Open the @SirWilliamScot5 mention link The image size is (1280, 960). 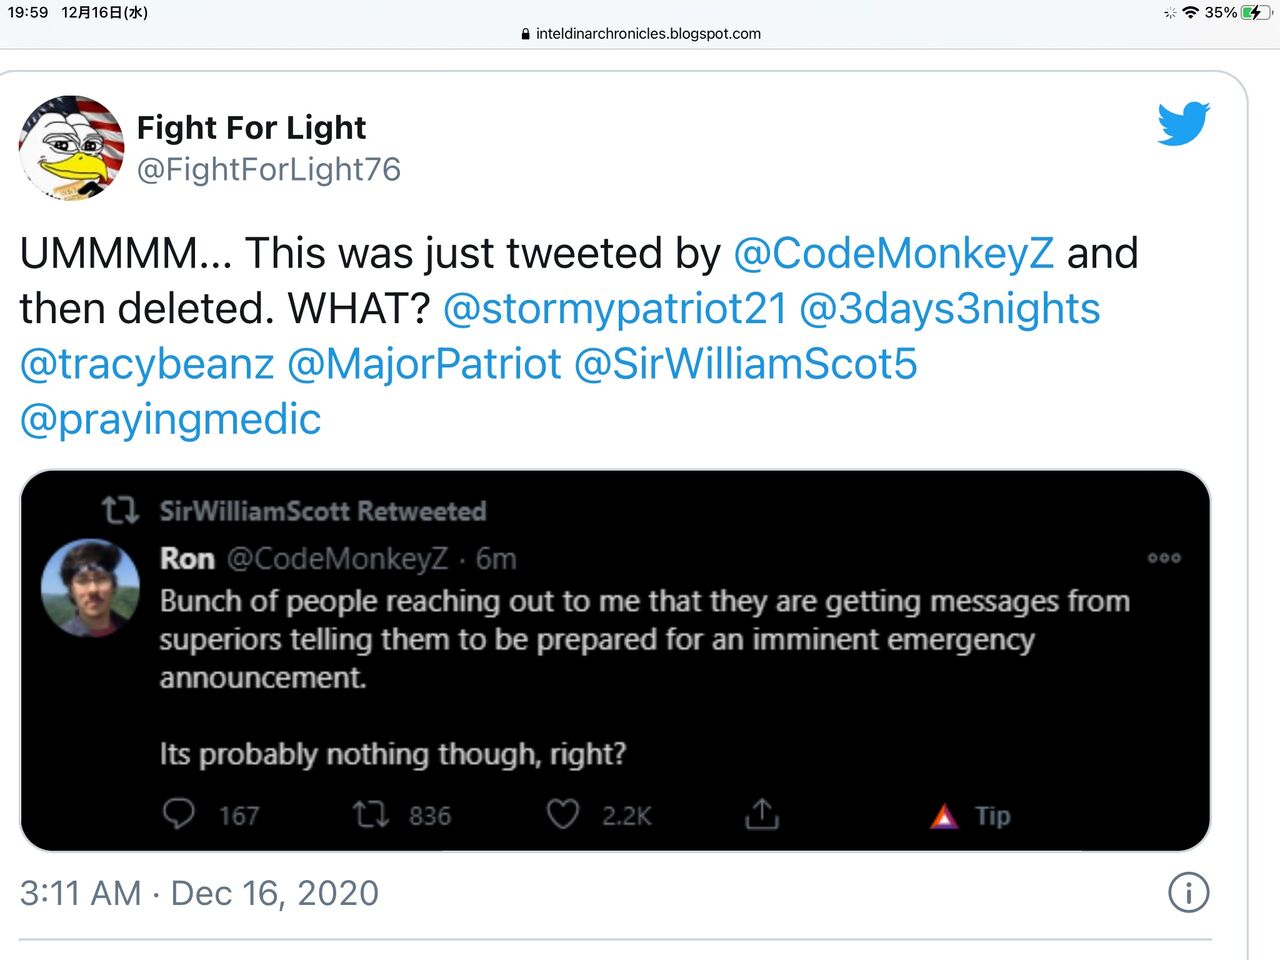(745, 363)
